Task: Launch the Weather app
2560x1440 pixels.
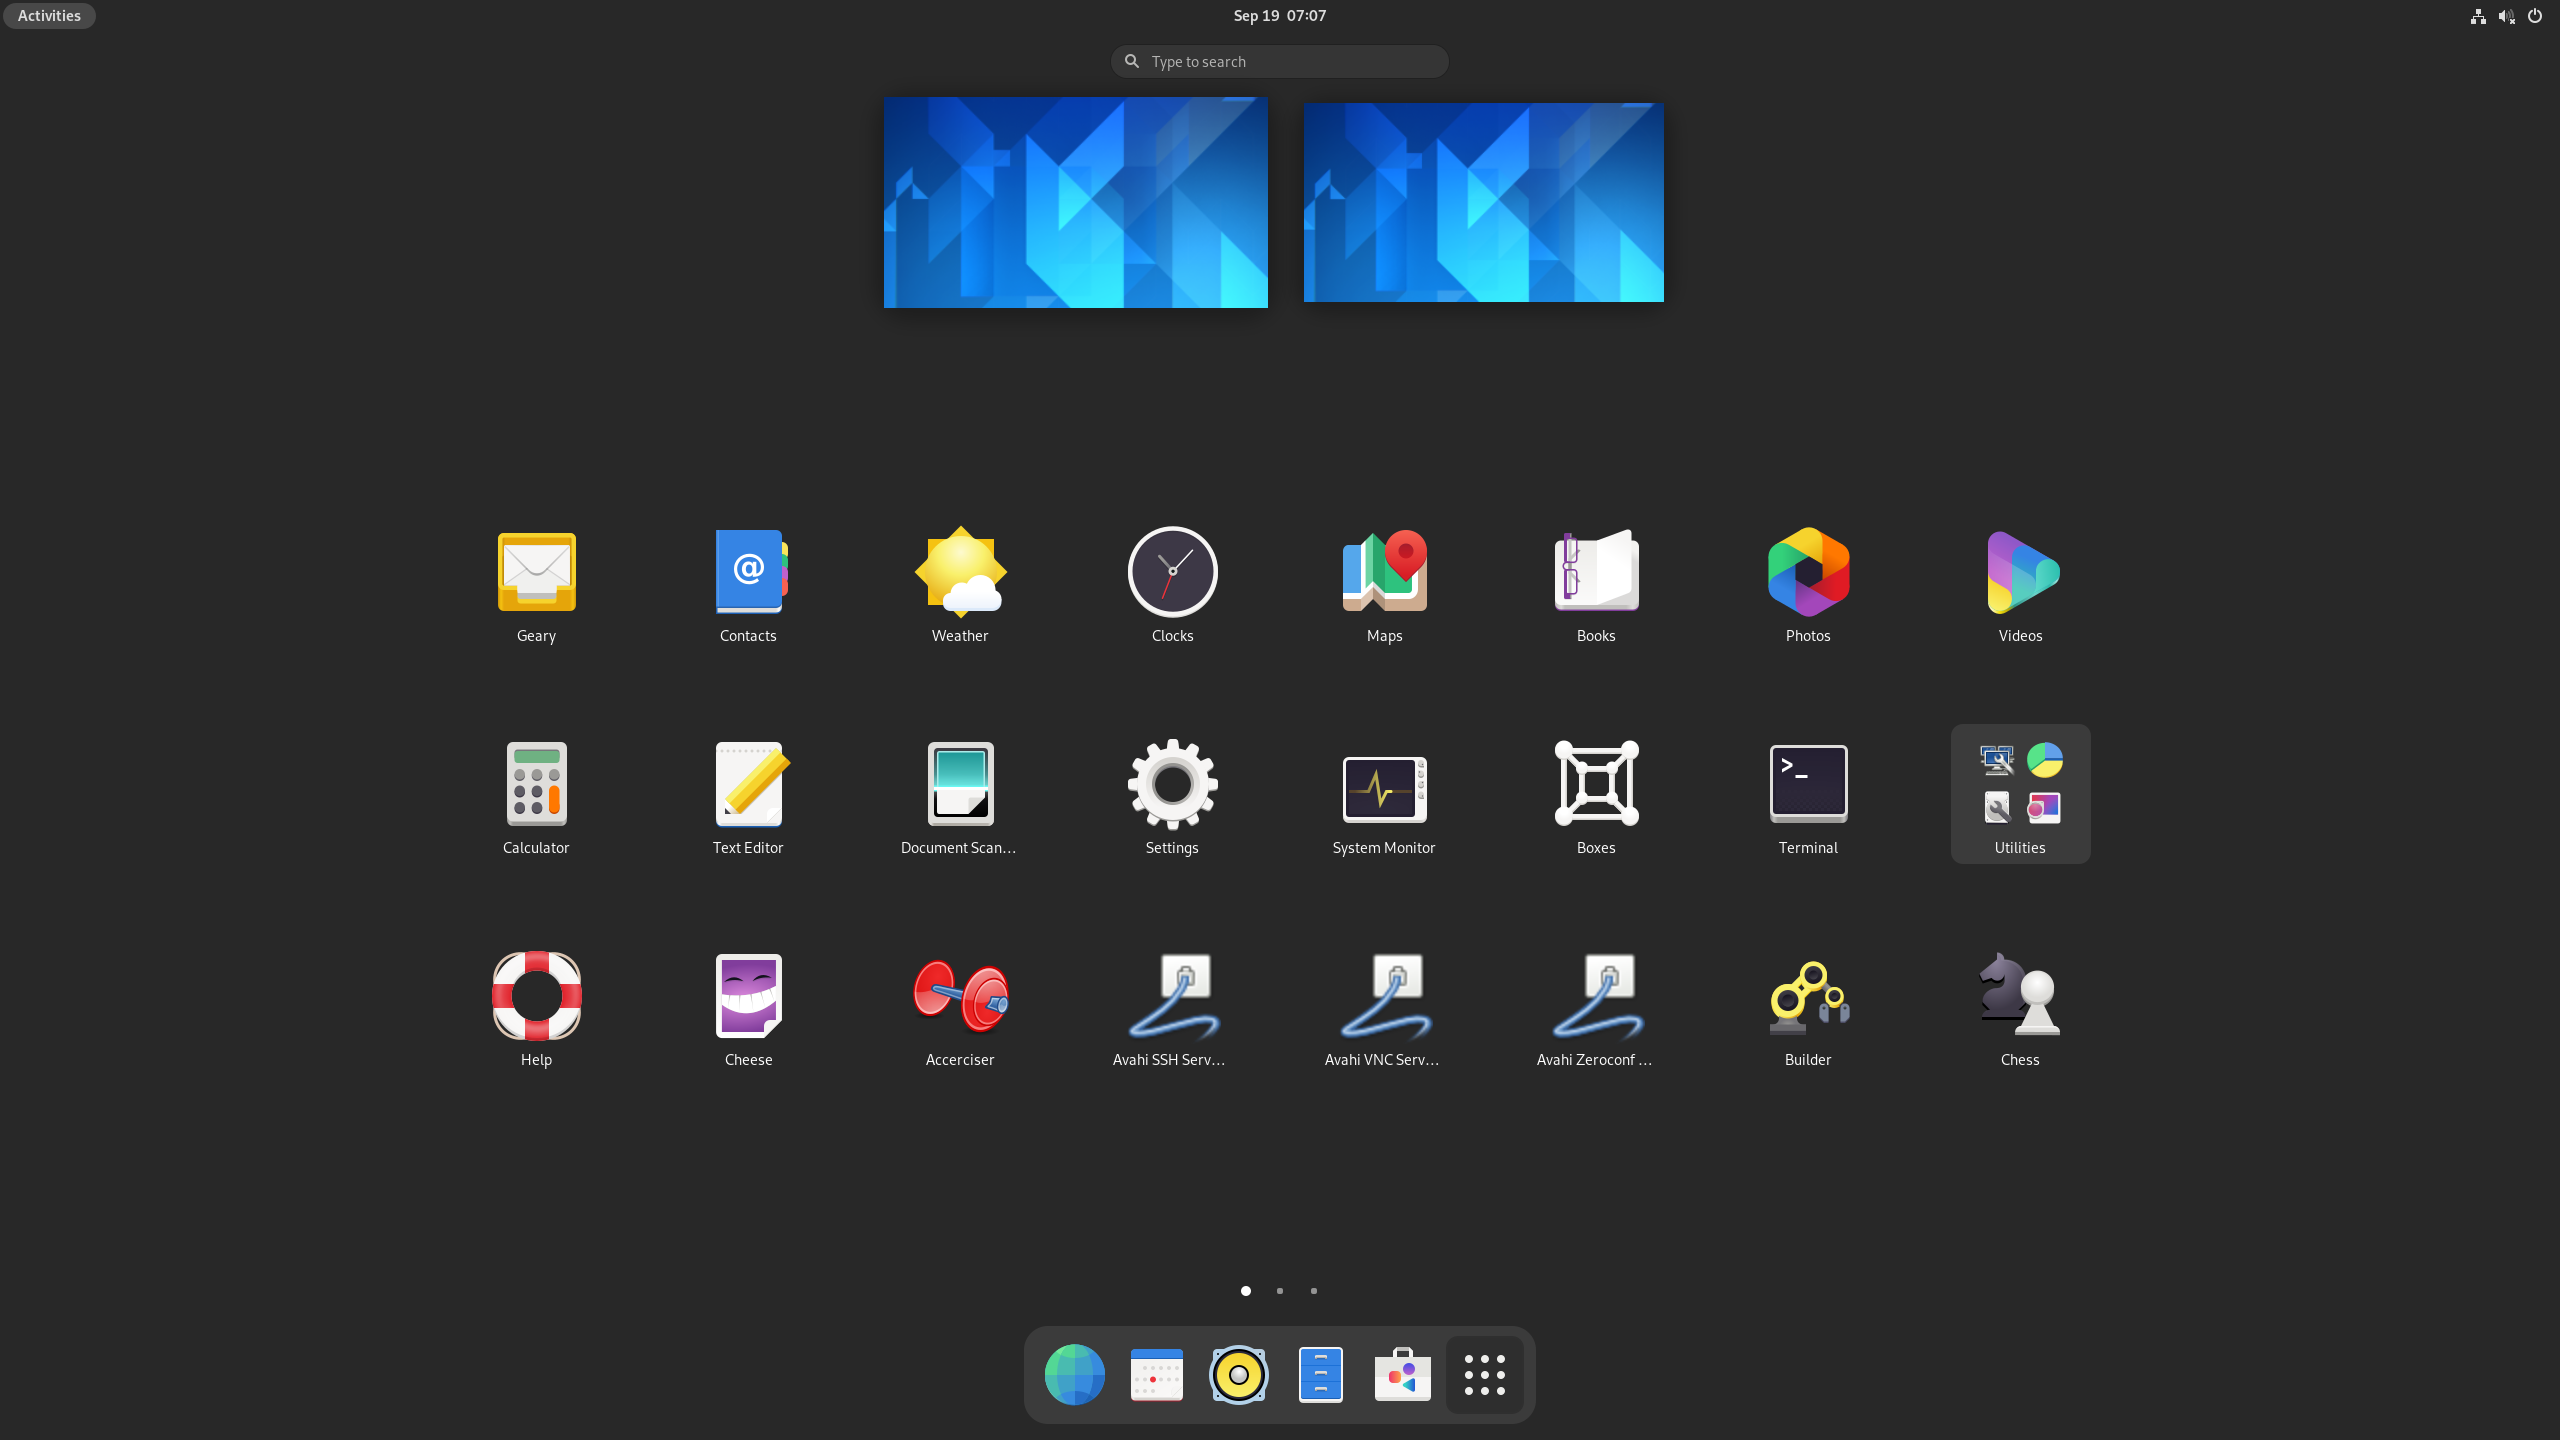Action: click(x=959, y=585)
